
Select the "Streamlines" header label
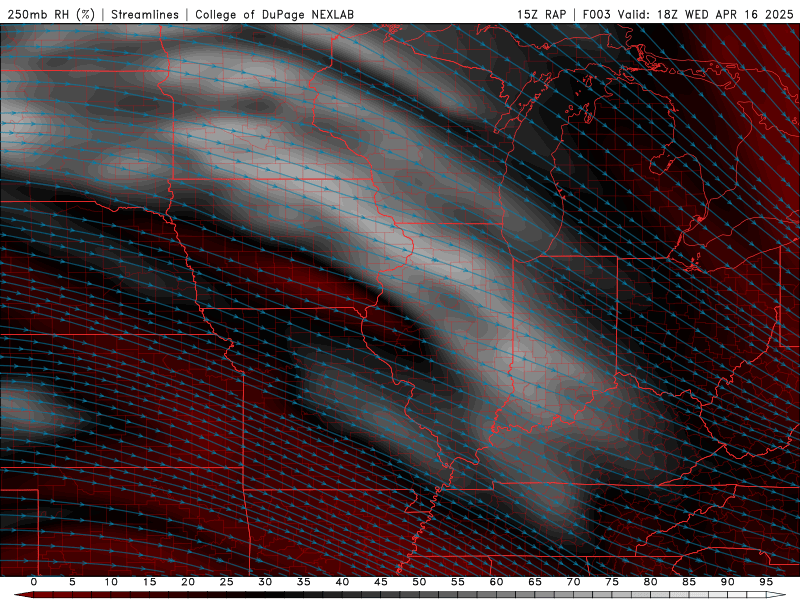(145, 14)
